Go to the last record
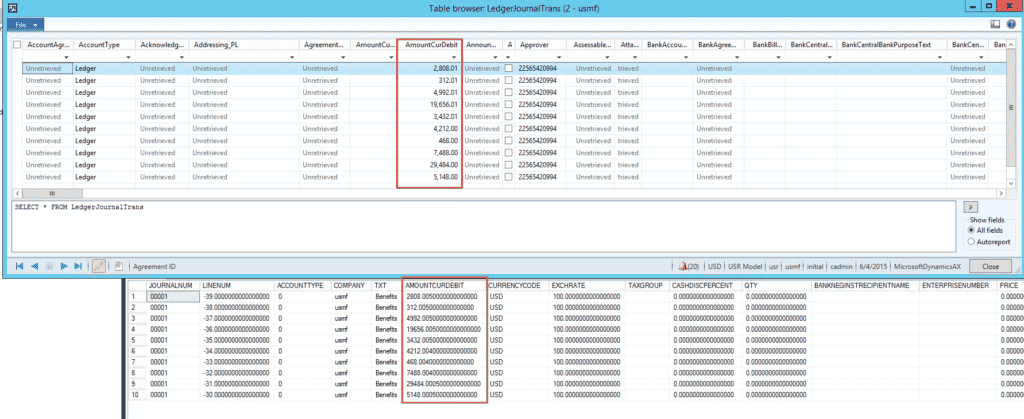The width and height of the screenshot is (1024, 419). 78,266
